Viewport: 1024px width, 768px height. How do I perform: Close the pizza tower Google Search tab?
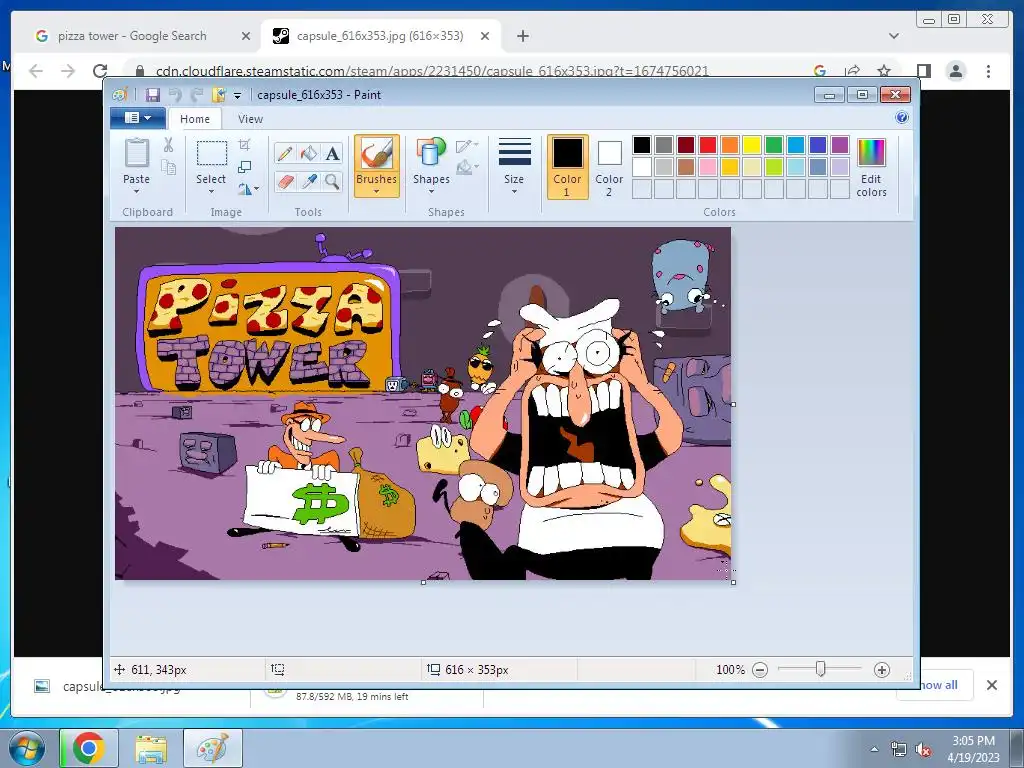pos(246,36)
